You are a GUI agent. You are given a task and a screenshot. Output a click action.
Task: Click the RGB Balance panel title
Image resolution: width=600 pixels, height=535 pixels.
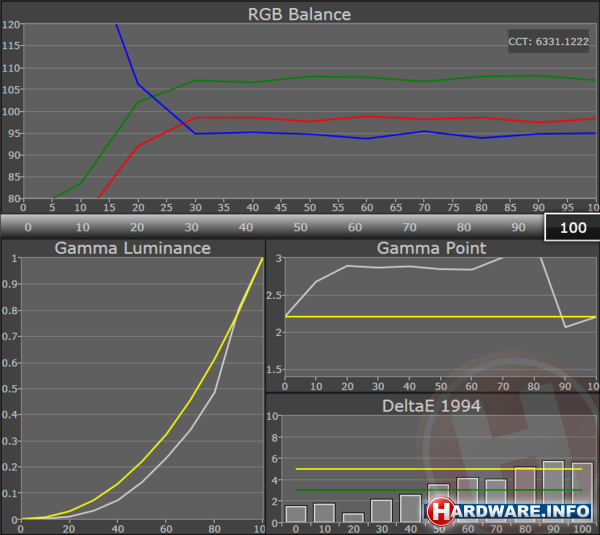click(x=300, y=13)
